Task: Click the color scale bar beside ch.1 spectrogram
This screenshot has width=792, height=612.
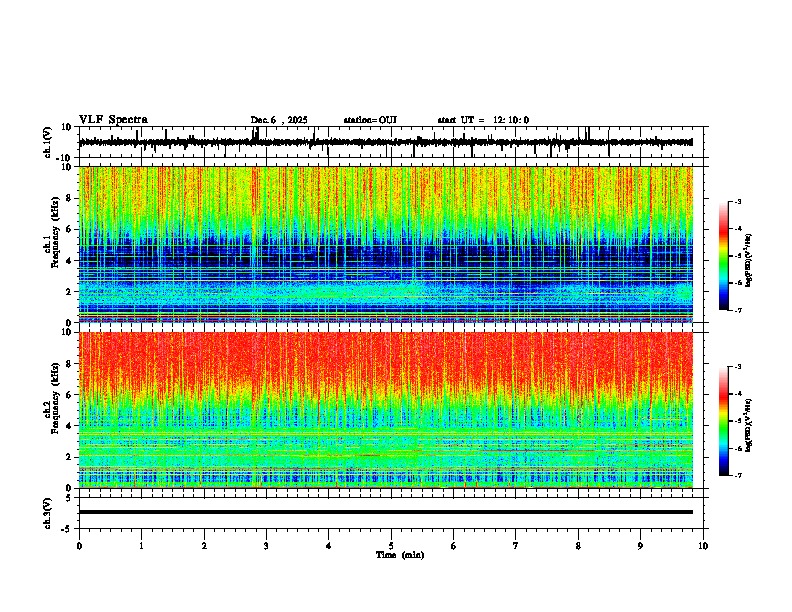Action: click(724, 256)
